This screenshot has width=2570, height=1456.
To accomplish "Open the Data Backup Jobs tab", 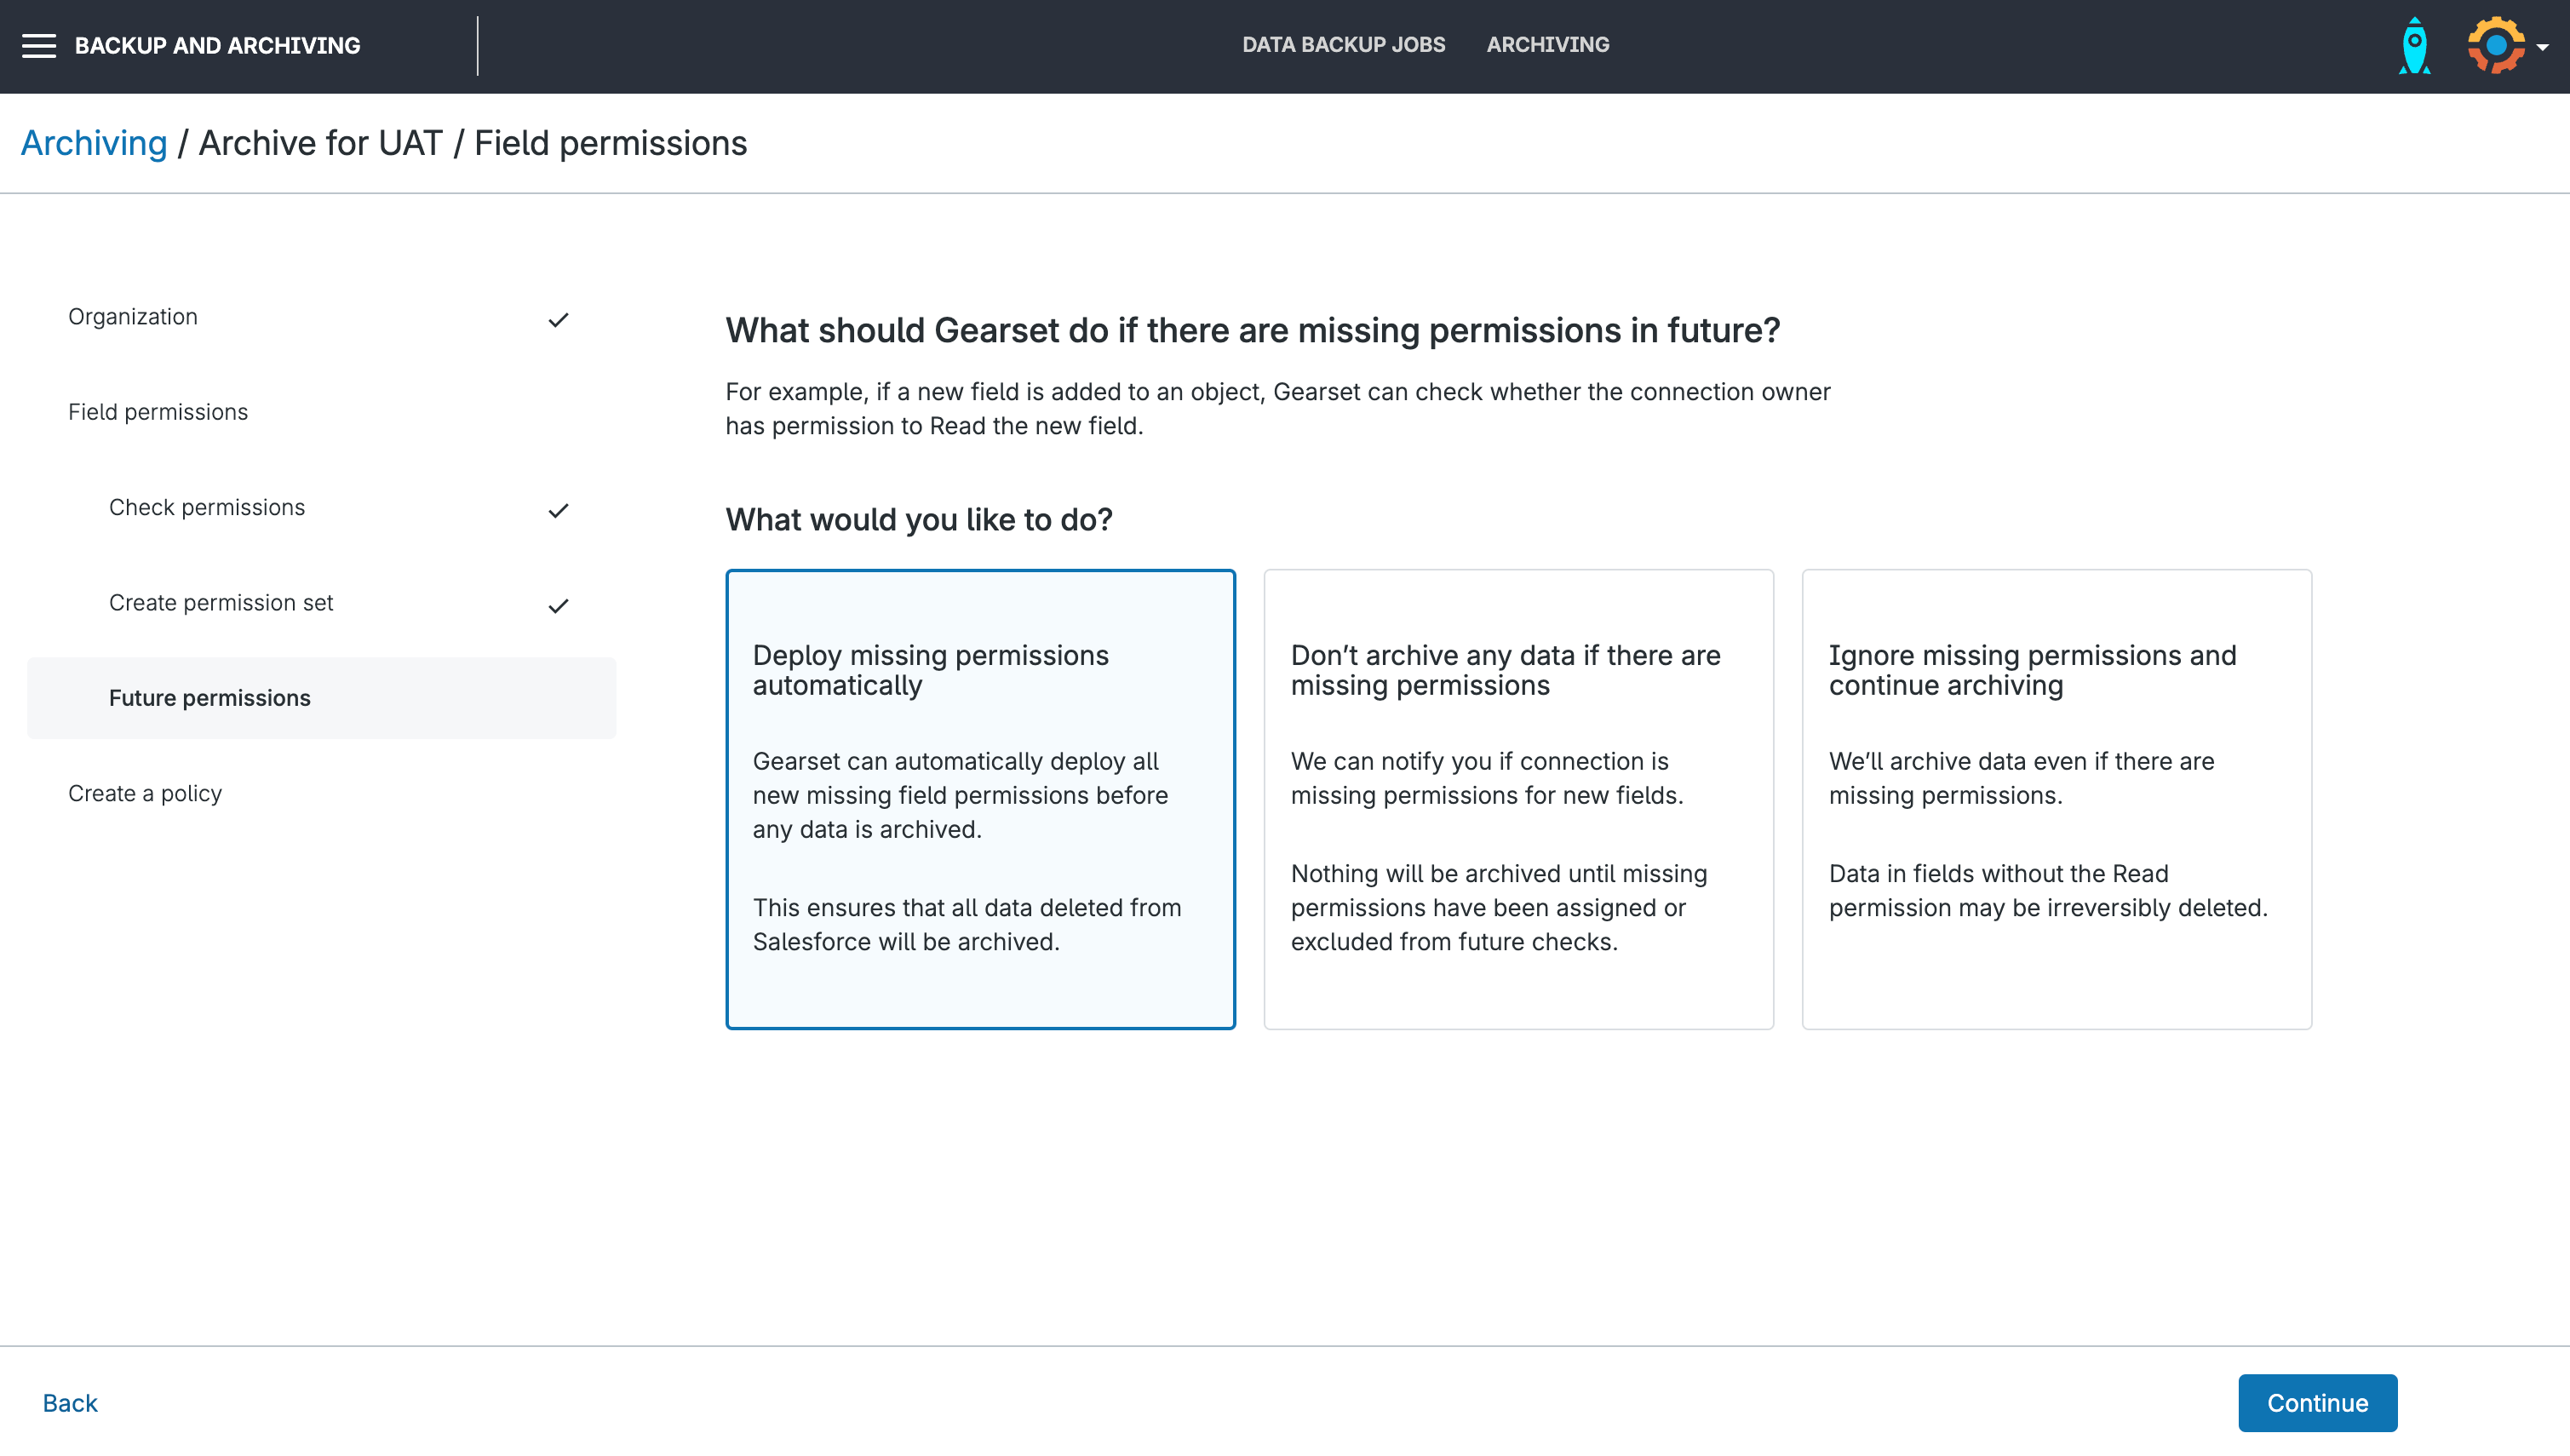I will pyautogui.click(x=1343, y=45).
